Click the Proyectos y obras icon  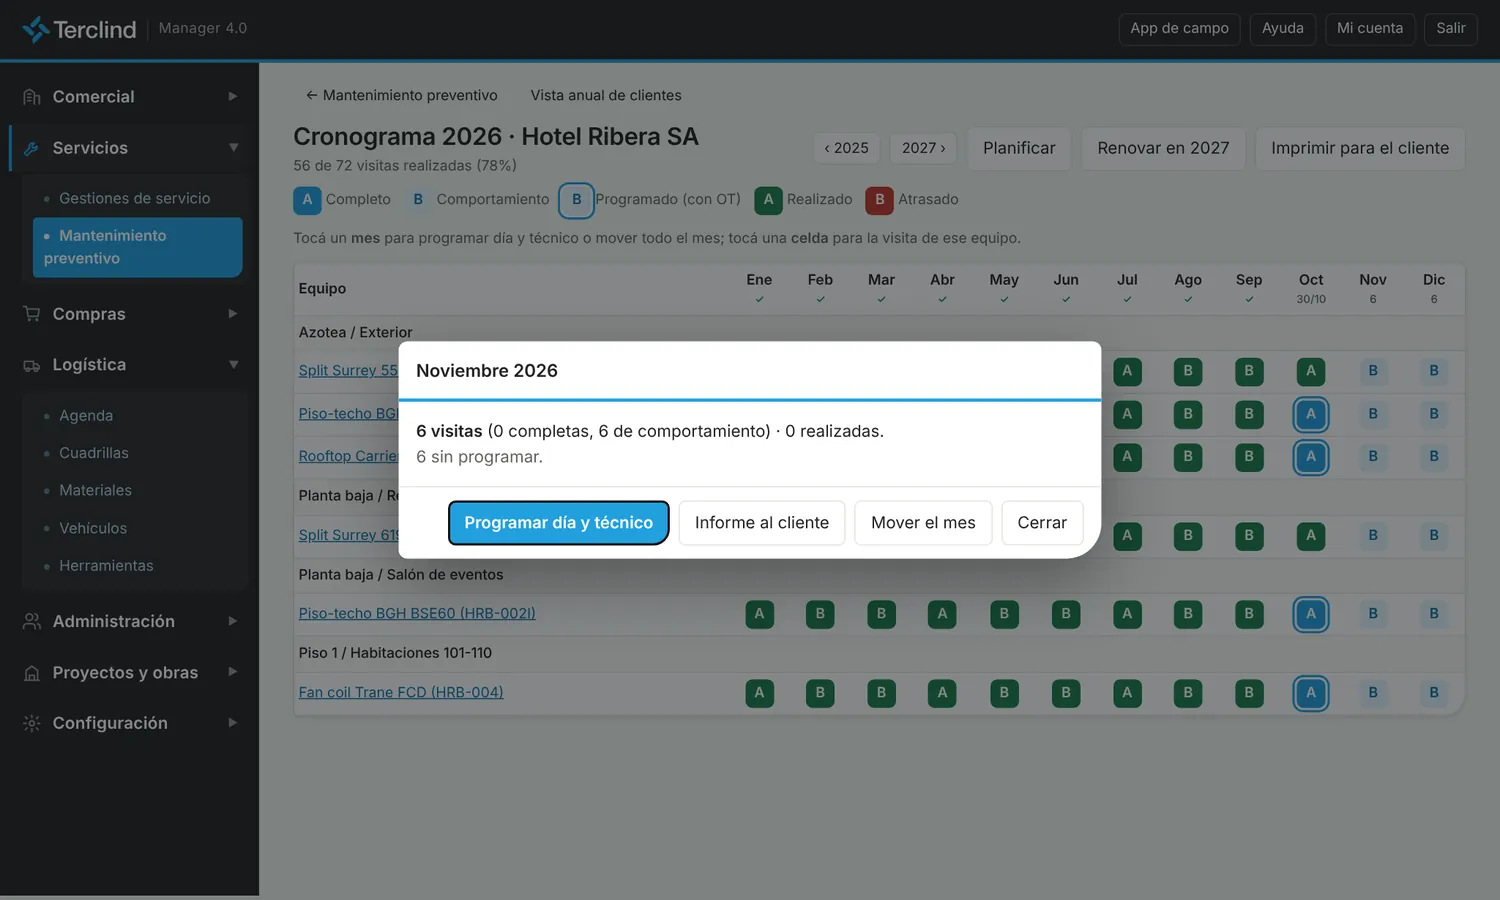[32, 673]
